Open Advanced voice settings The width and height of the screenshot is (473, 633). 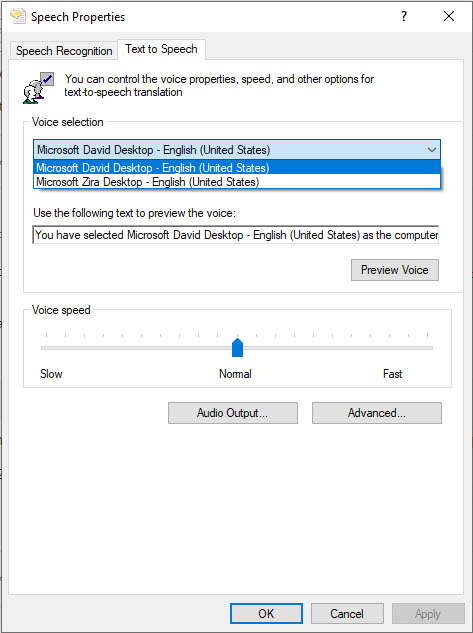(377, 413)
